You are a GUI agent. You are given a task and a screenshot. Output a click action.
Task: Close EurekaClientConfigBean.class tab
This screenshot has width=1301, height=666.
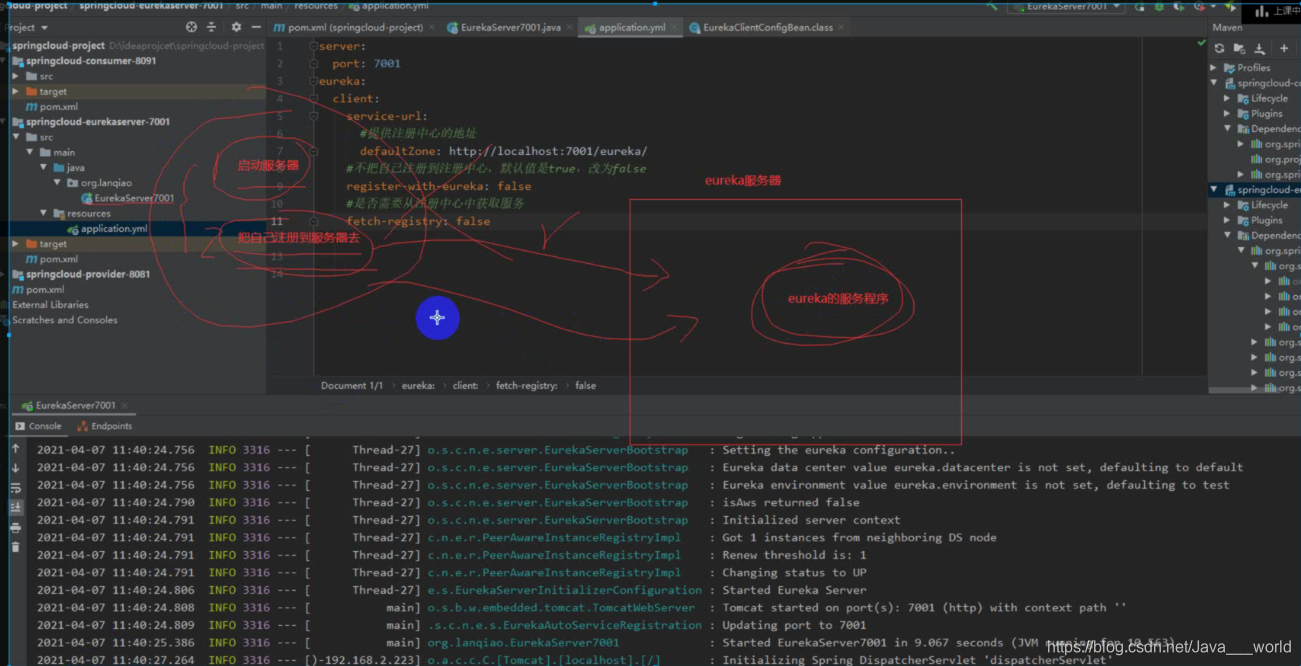click(x=843, y=28)
